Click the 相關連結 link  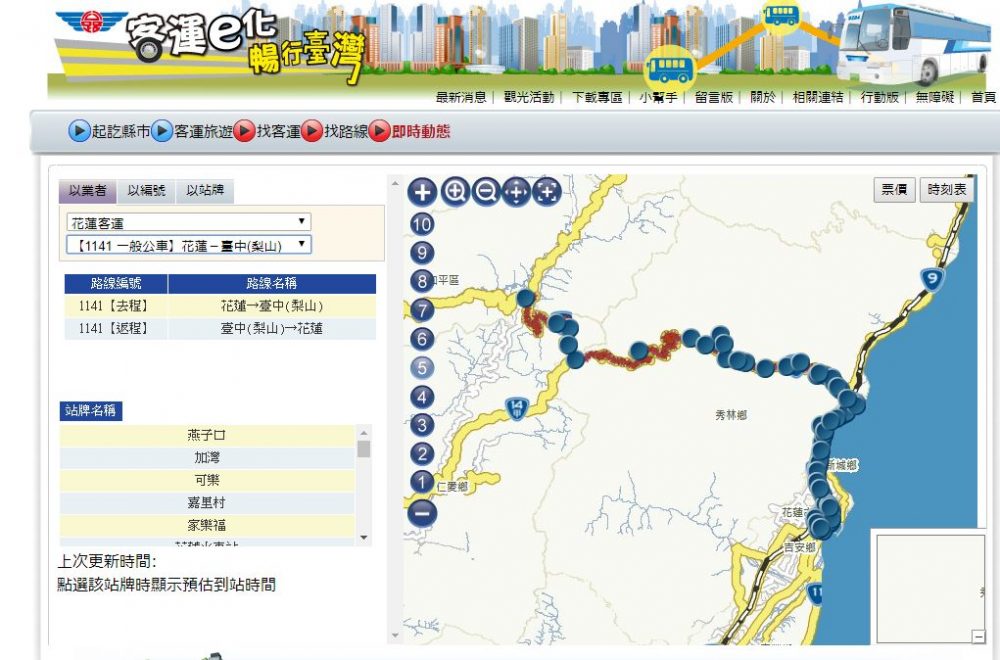(818, 97)
